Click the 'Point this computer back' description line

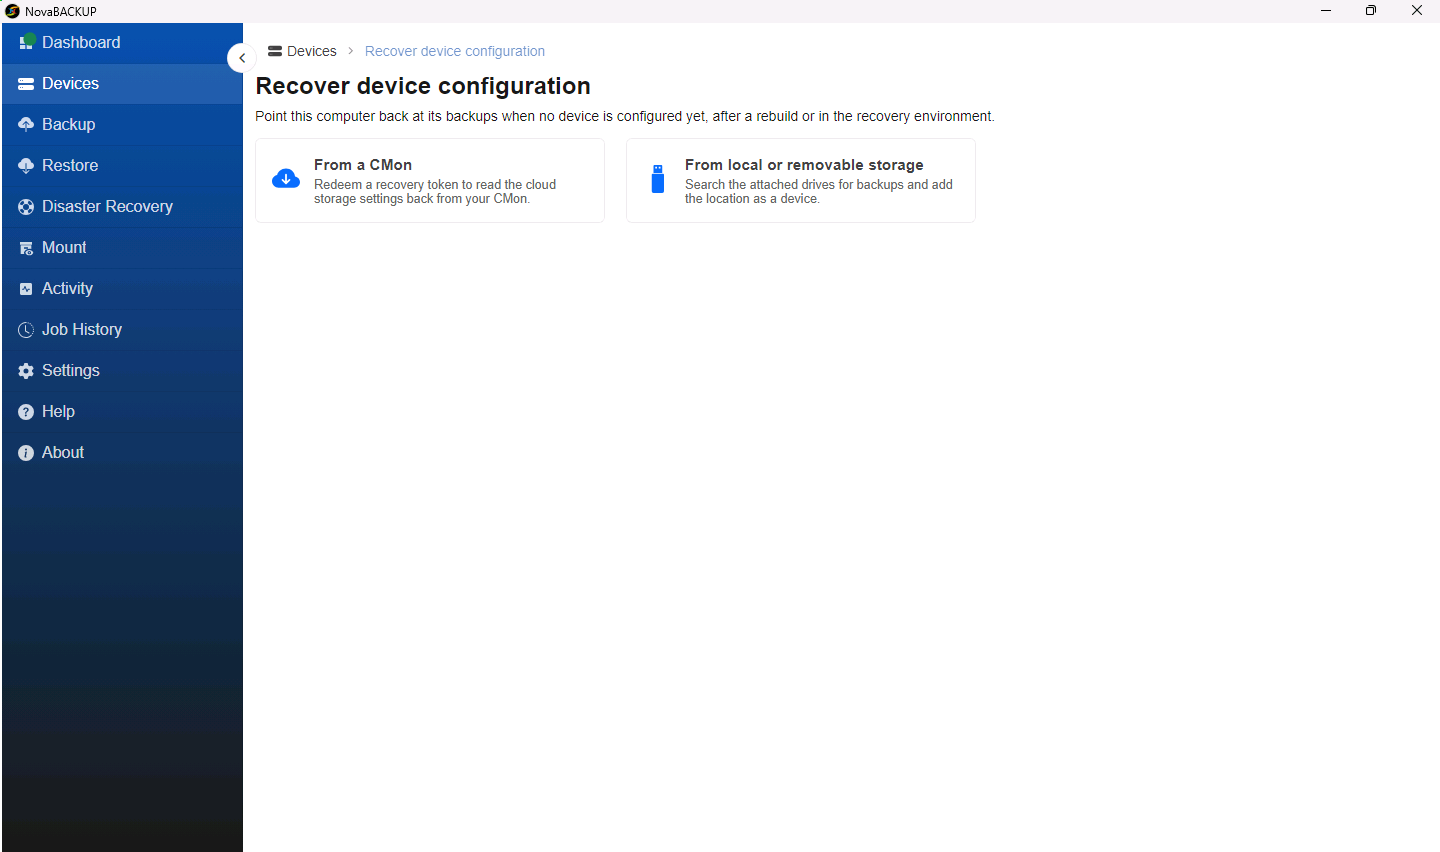(625, 116)
